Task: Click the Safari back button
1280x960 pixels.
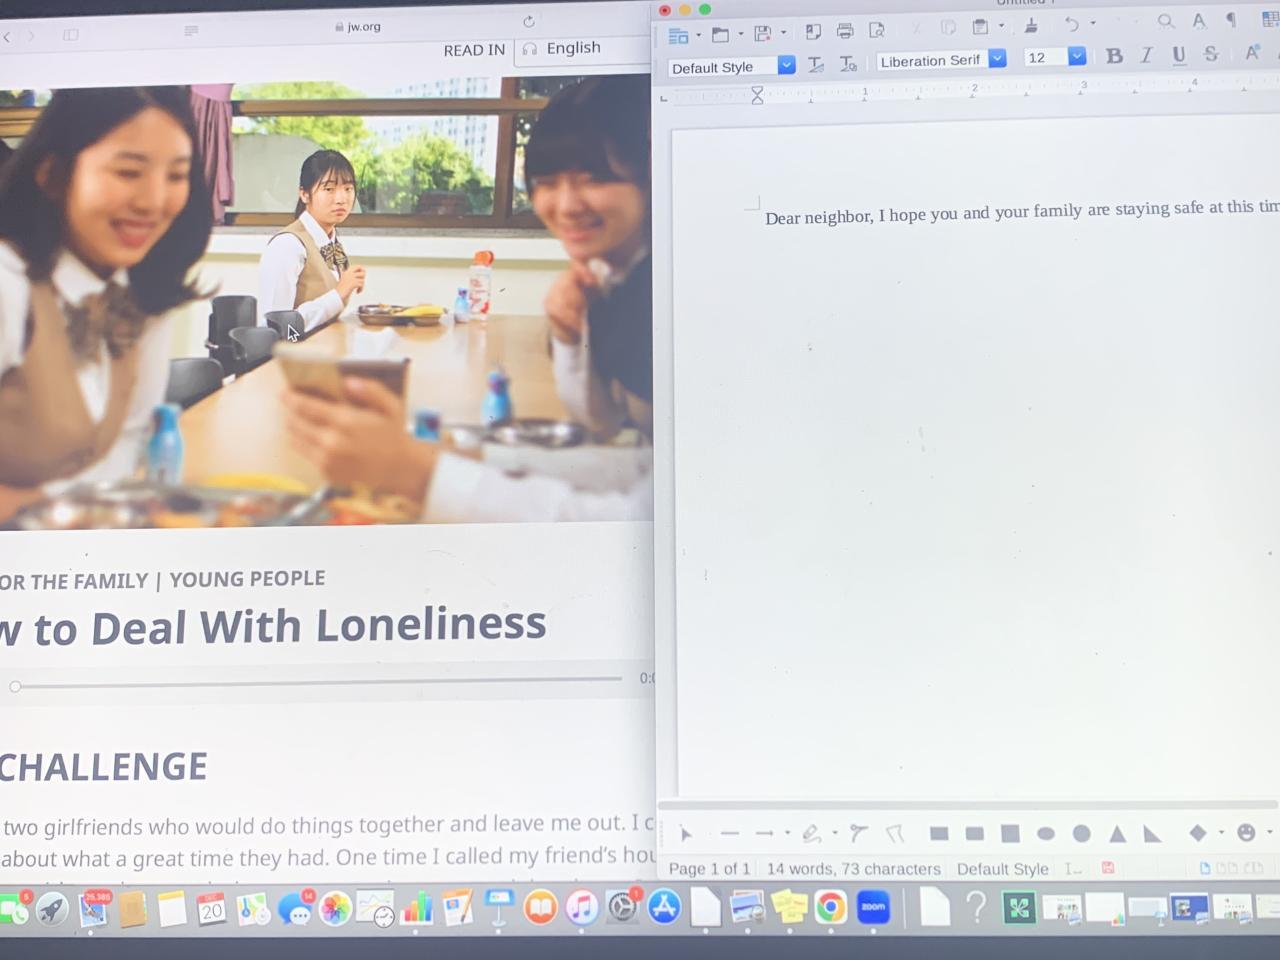Action: click(7, 36)
